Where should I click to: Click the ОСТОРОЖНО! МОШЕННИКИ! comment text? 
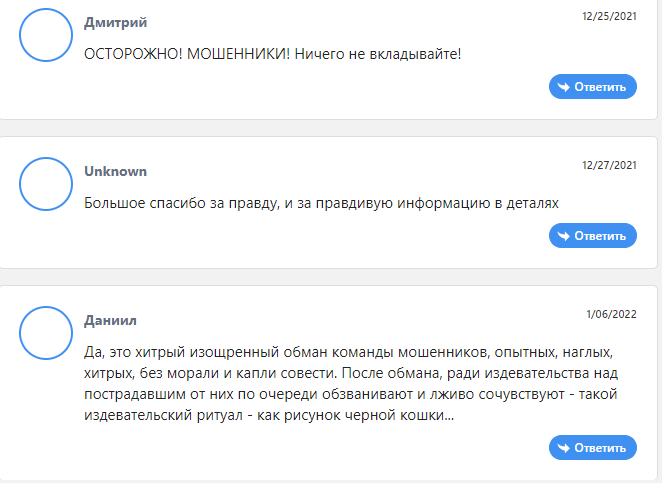(273, 54)
